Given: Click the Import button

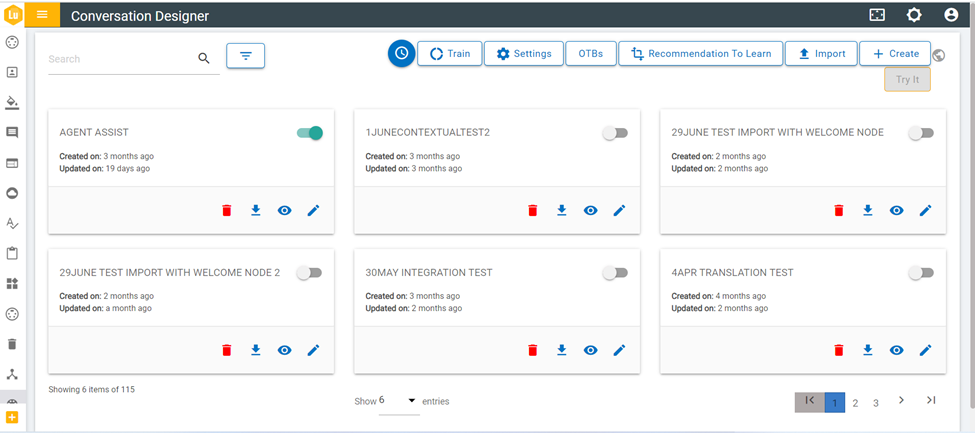Looking at the screenshot, I should pos(821,54).
